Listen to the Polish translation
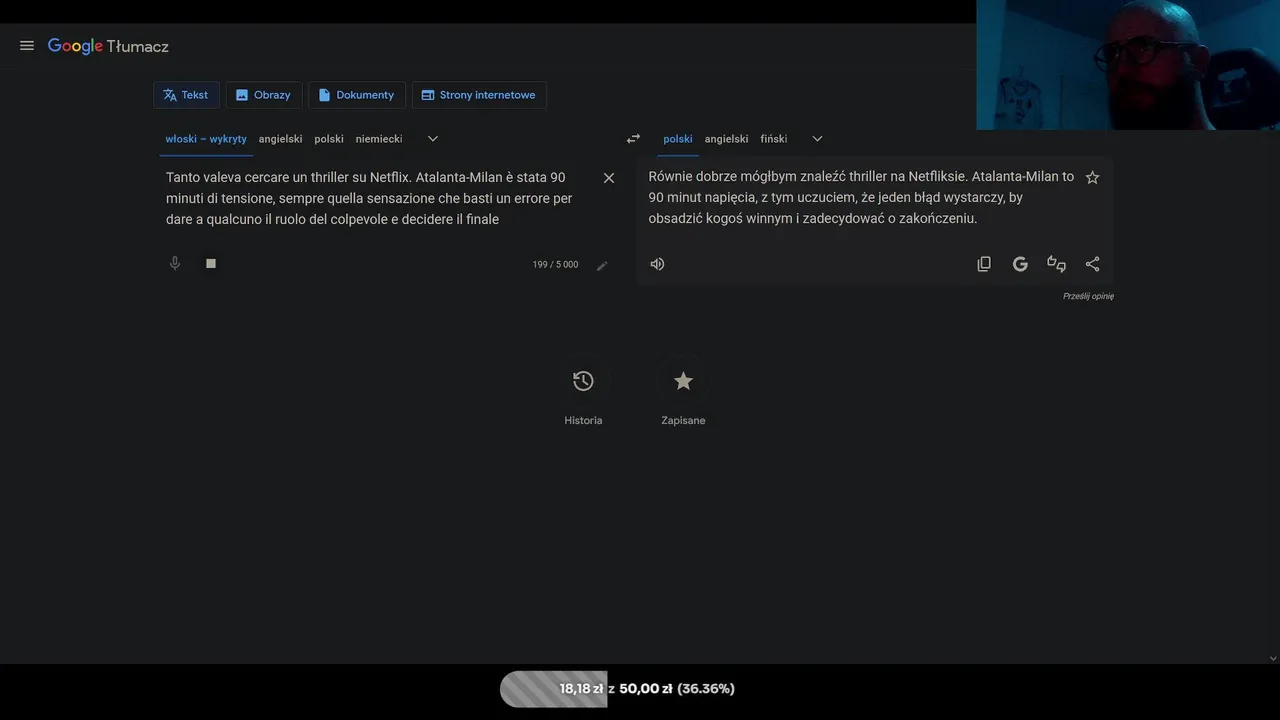 657,264
